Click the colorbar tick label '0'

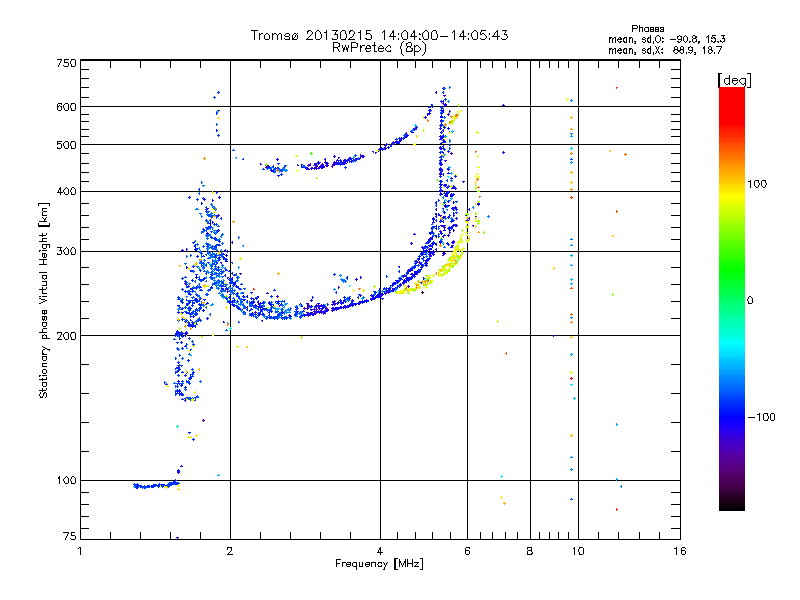(750, 301)
